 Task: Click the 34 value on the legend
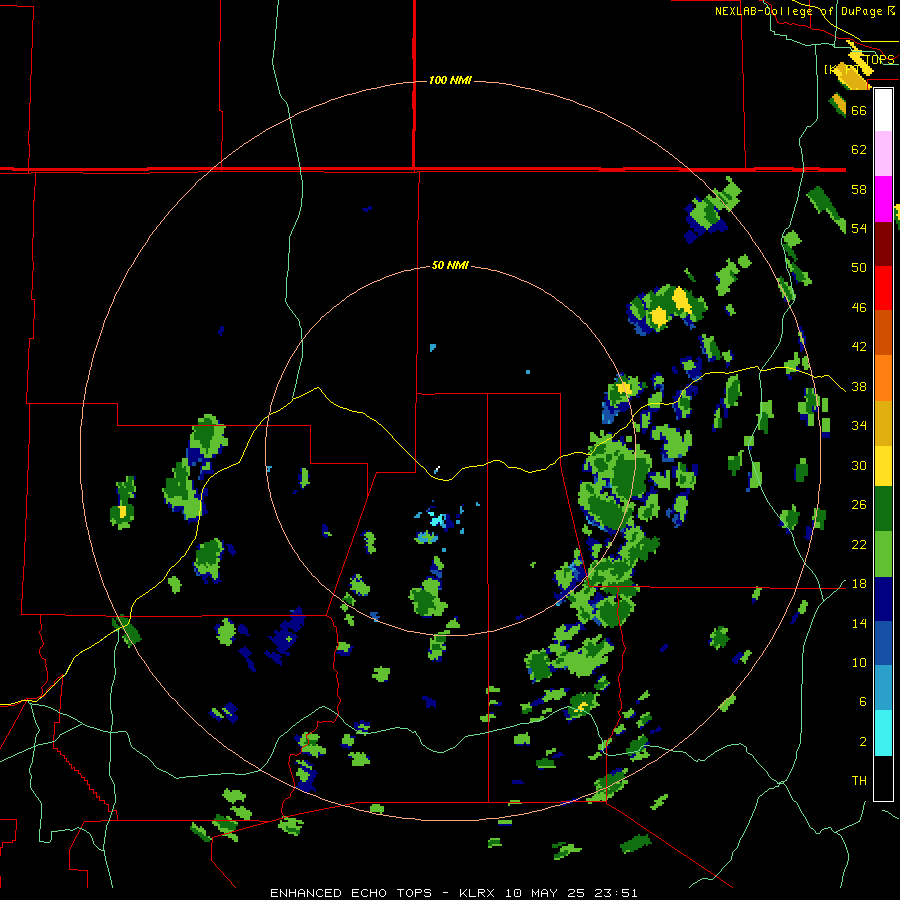[x=859, y=426]
